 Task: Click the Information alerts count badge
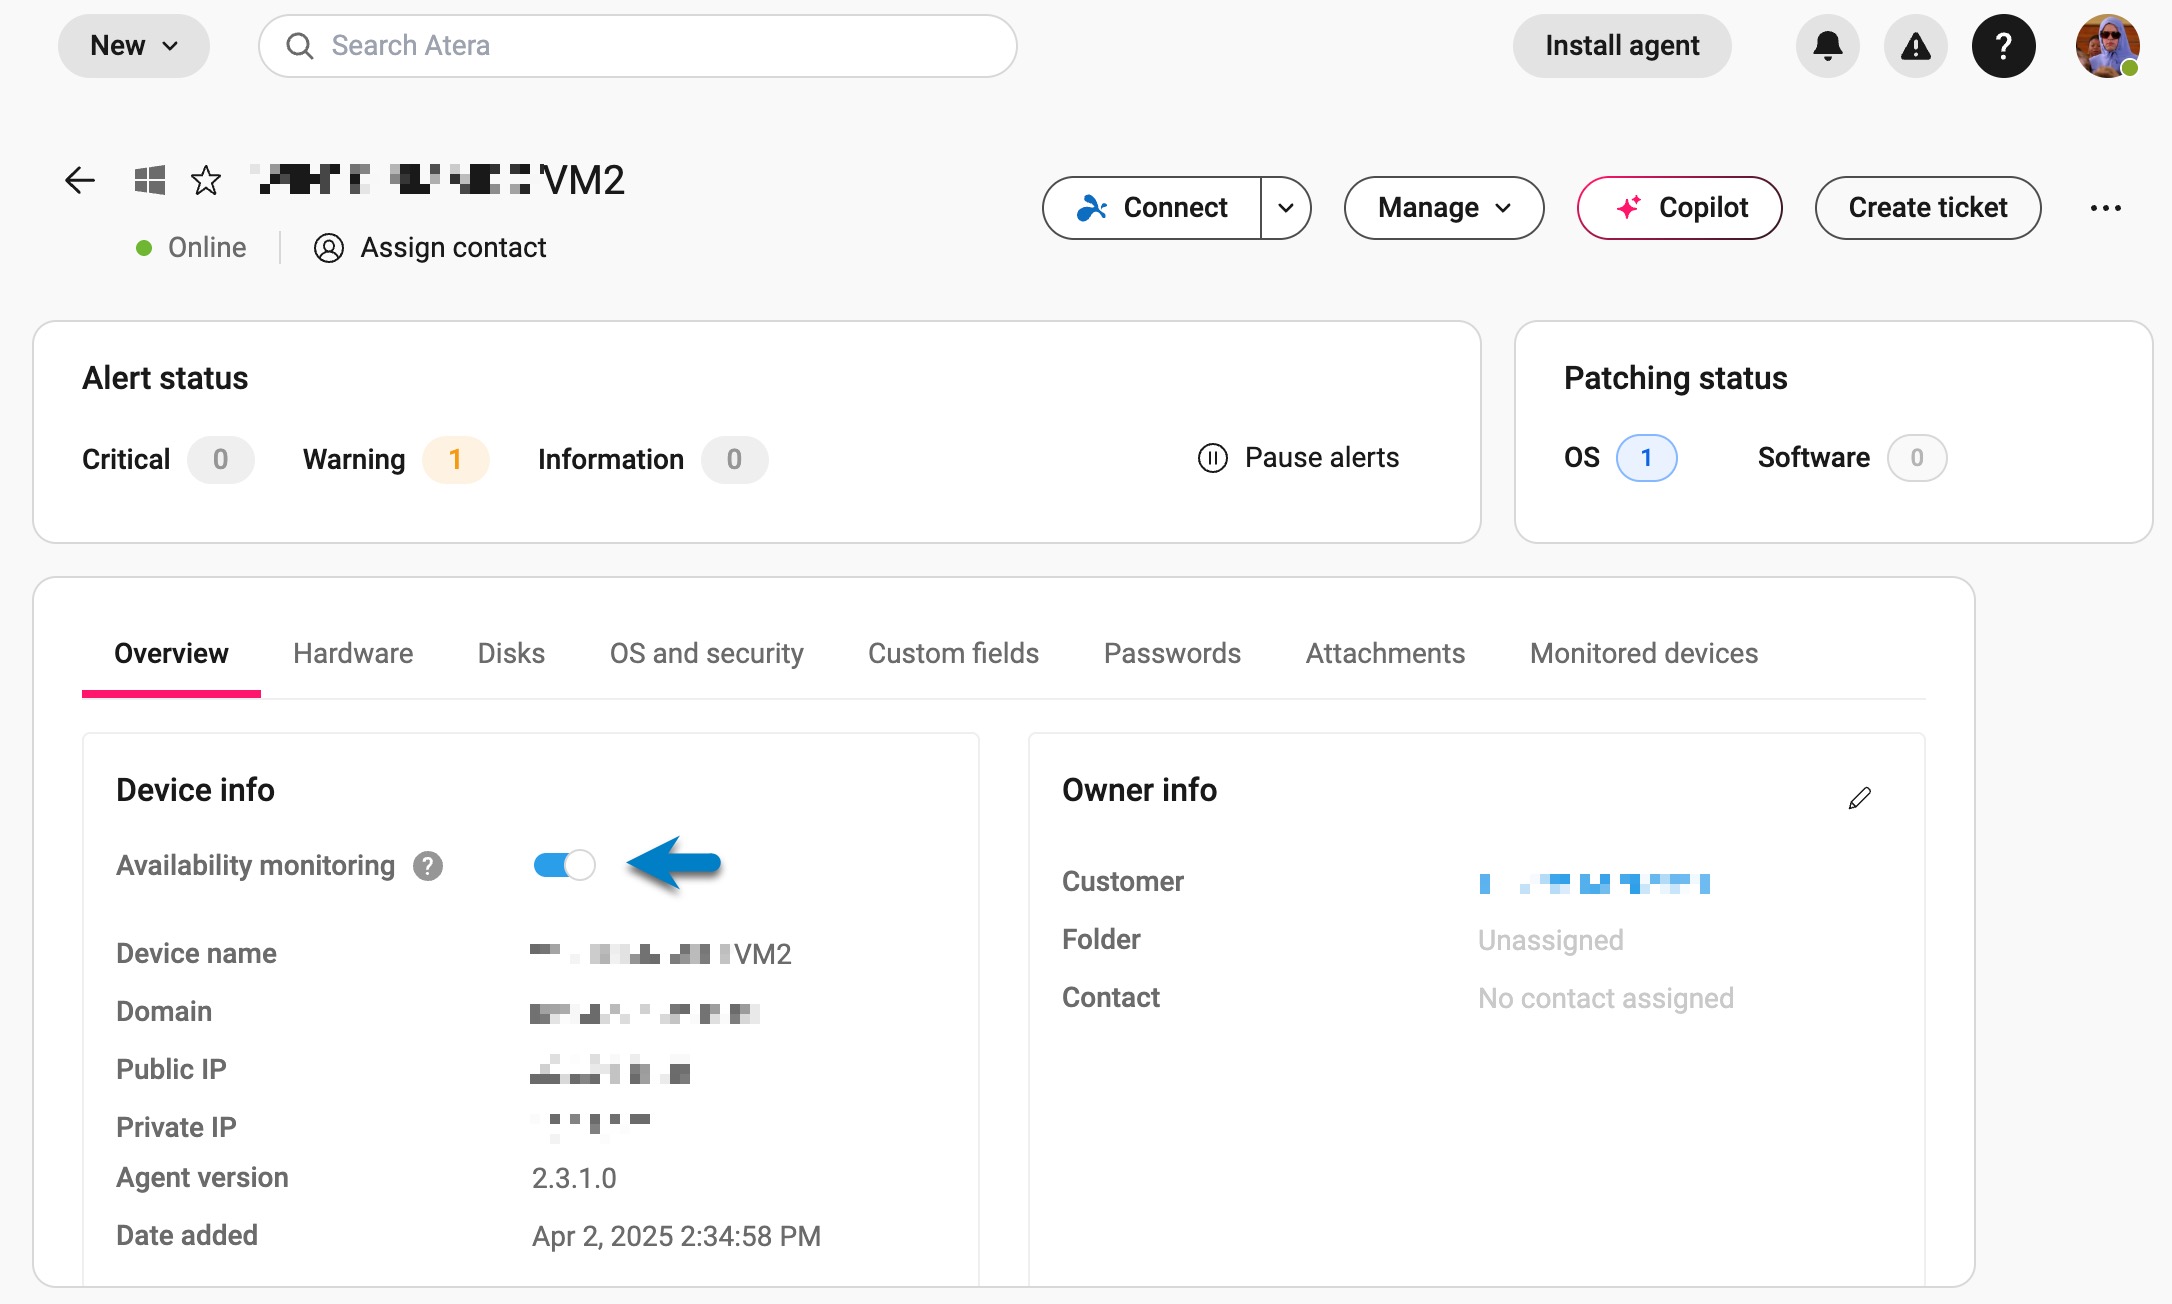(x=734, y=460)
